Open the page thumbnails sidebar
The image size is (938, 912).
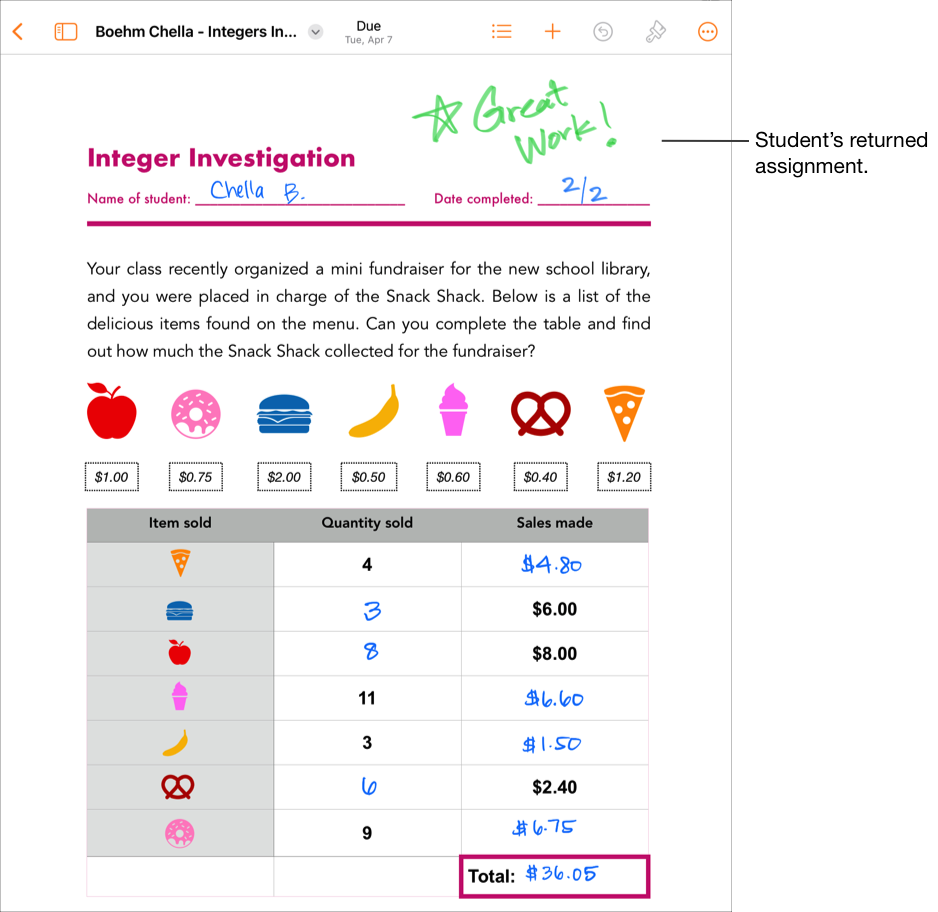(66, 31)
